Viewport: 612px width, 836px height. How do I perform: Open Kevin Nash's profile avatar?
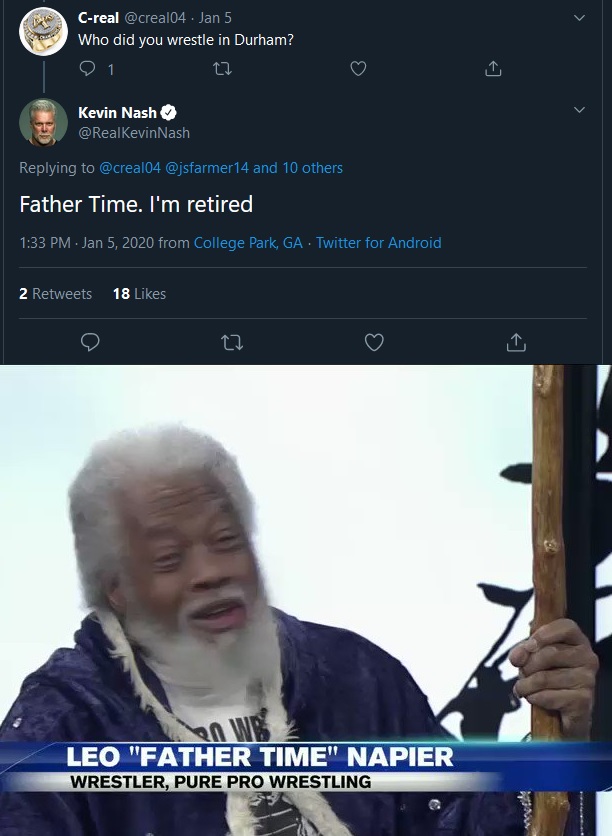(43, 123)
